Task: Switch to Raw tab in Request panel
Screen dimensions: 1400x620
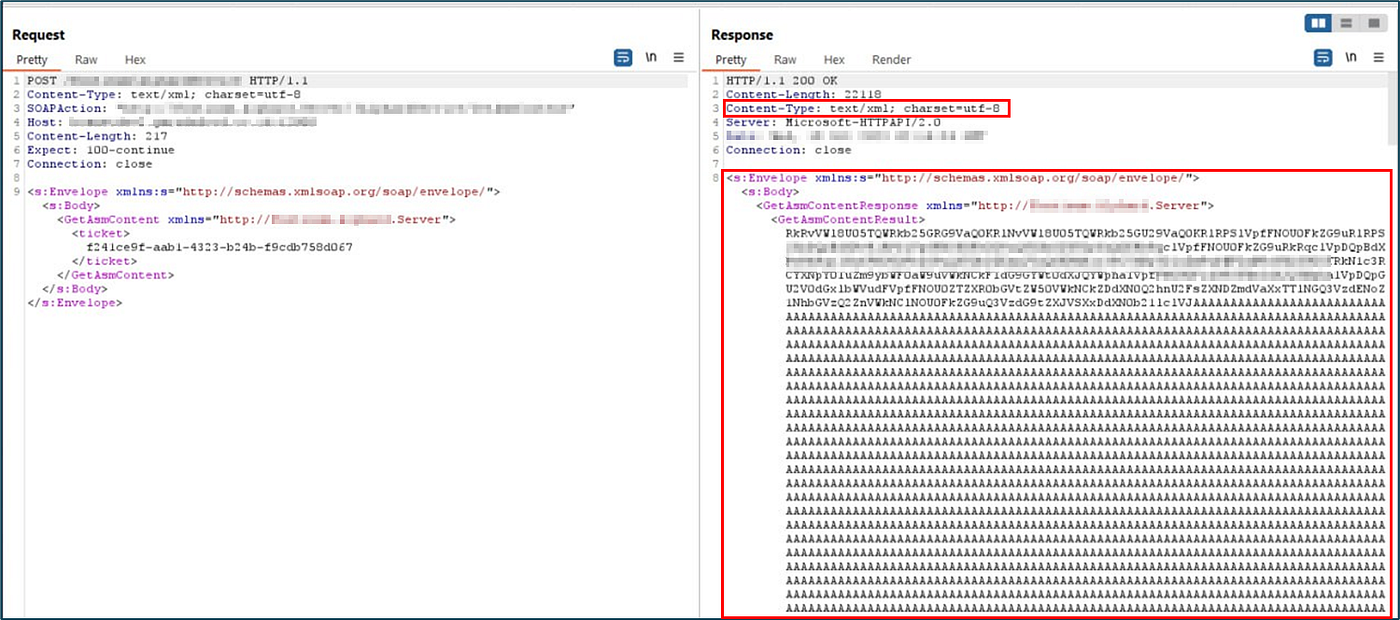Action: coord(86,60)
